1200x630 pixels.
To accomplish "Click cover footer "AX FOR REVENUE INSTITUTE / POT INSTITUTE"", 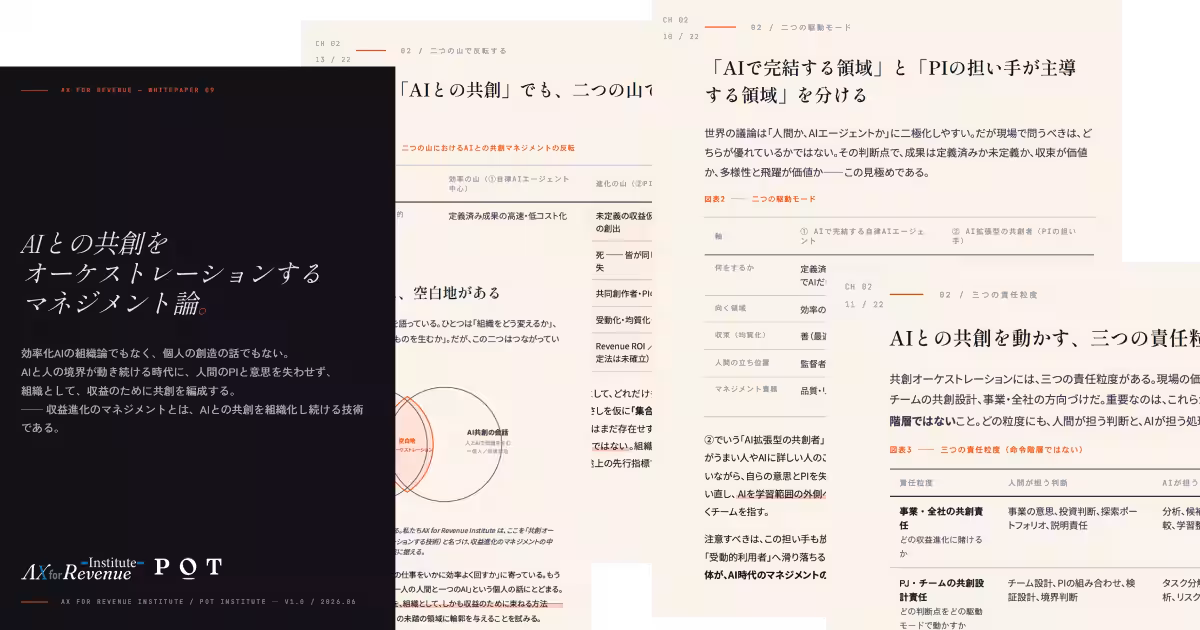I will pos(163,602).
